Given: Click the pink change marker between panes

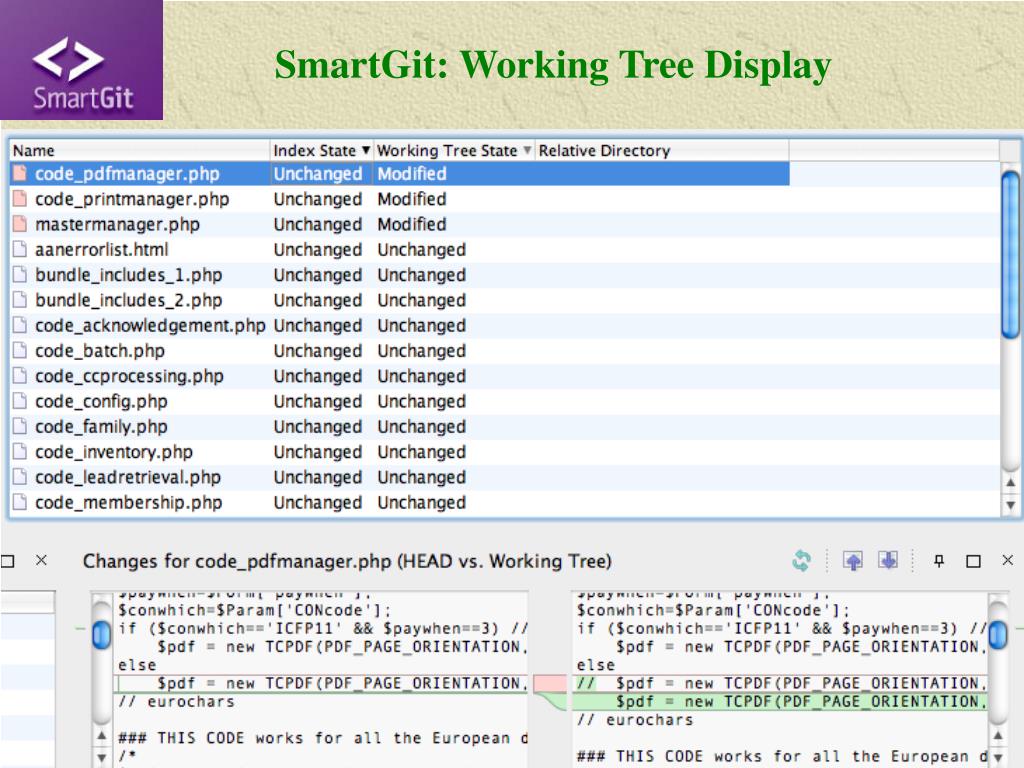Looking at the screenshot, I should point(550,683).
